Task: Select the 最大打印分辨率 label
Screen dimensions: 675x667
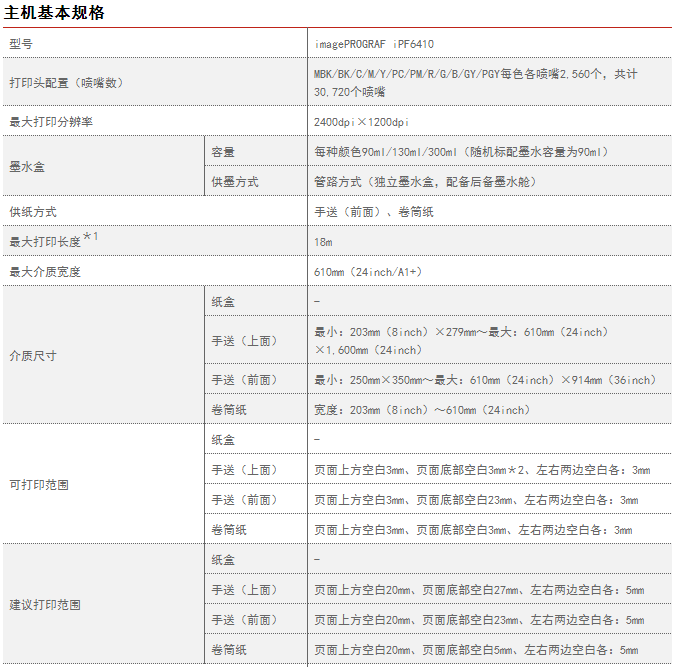Action: (x=51, y=122)
